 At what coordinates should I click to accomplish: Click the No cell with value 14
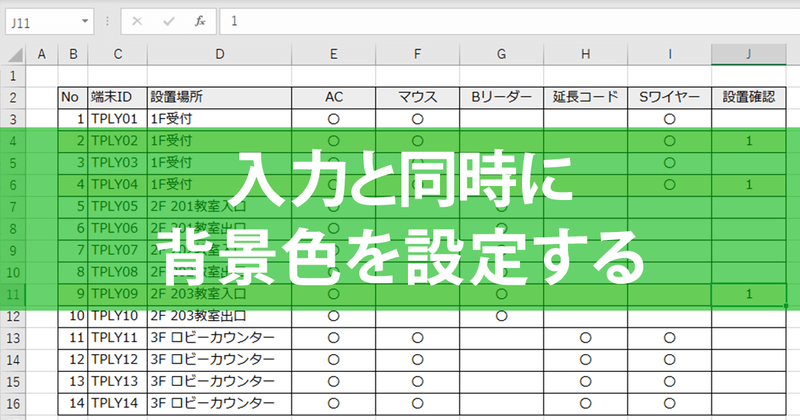[x=73, y=404]
